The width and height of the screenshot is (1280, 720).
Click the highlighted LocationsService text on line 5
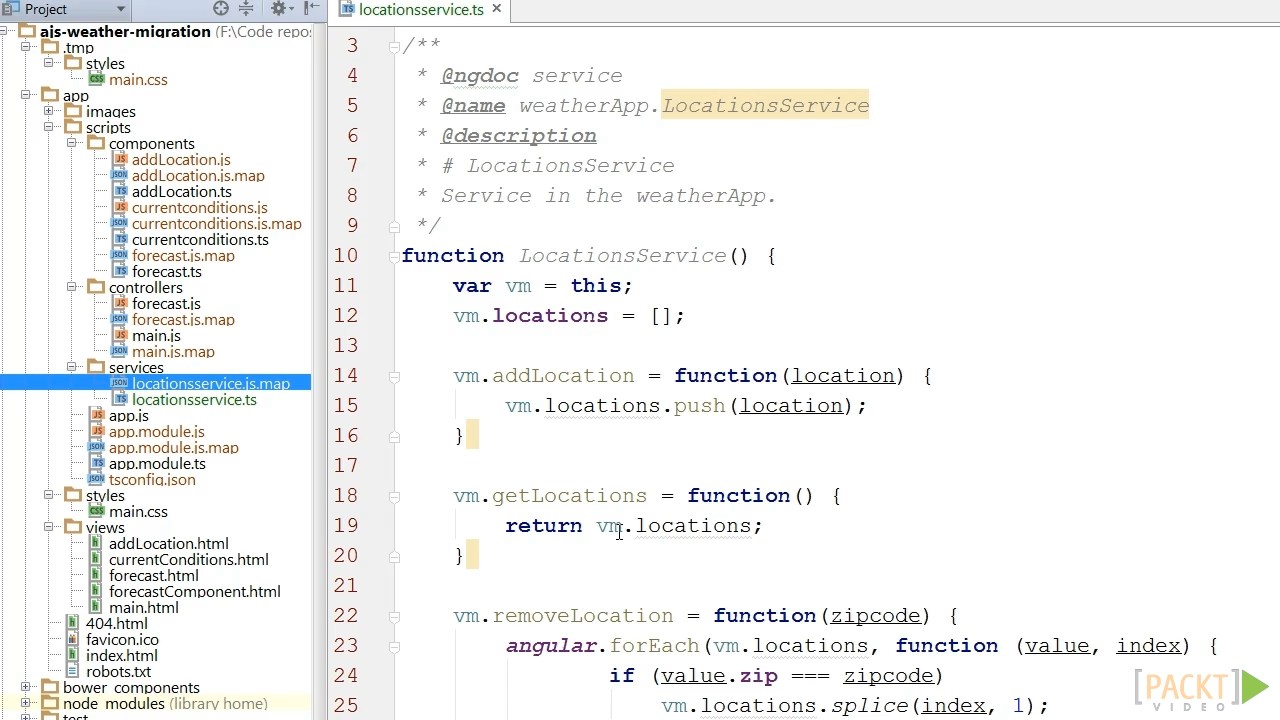coord(765,105)
